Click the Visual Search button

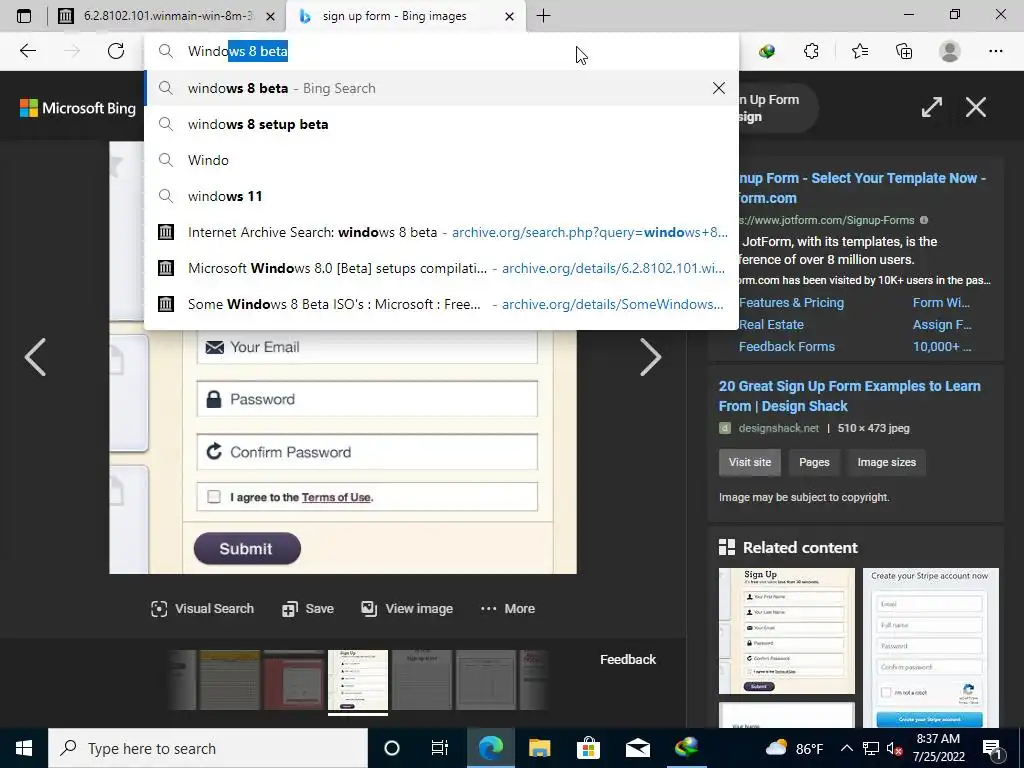coord(202,609)
